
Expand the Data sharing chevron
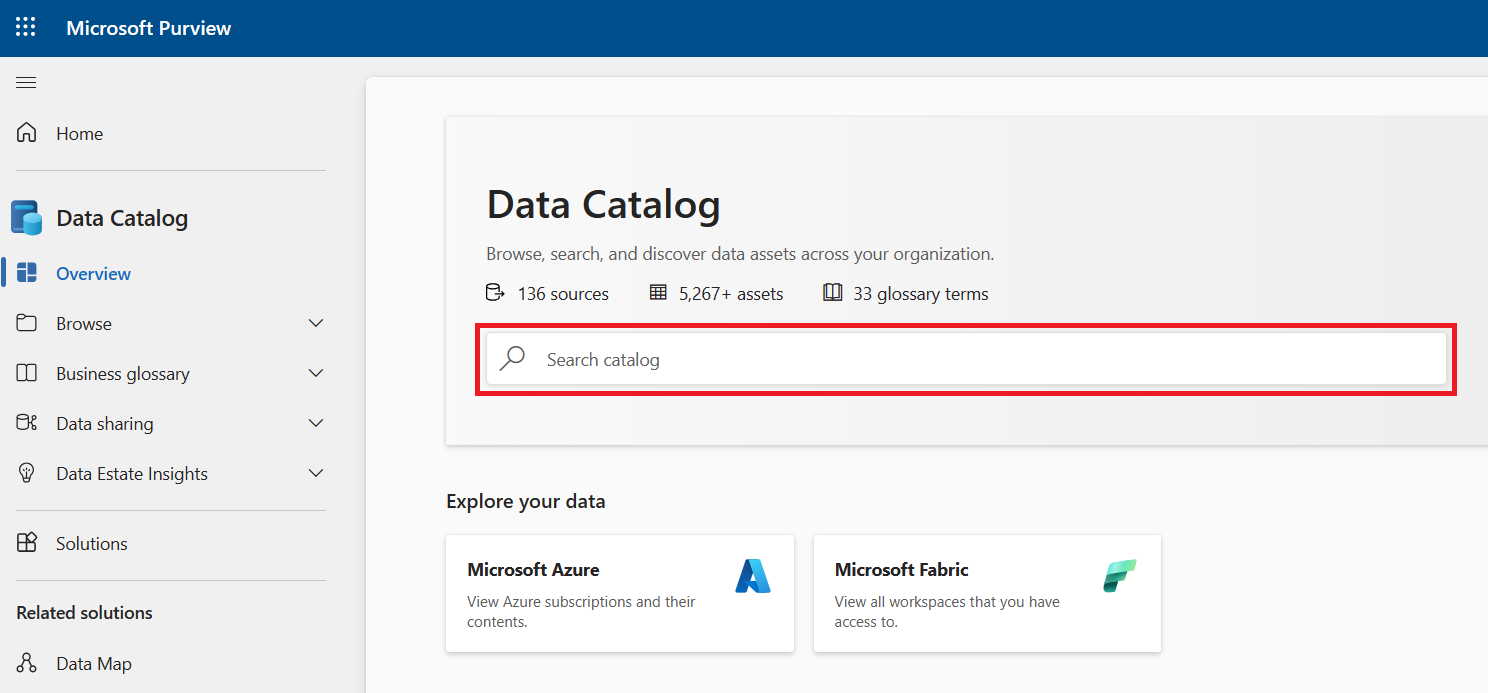[316, 423]
